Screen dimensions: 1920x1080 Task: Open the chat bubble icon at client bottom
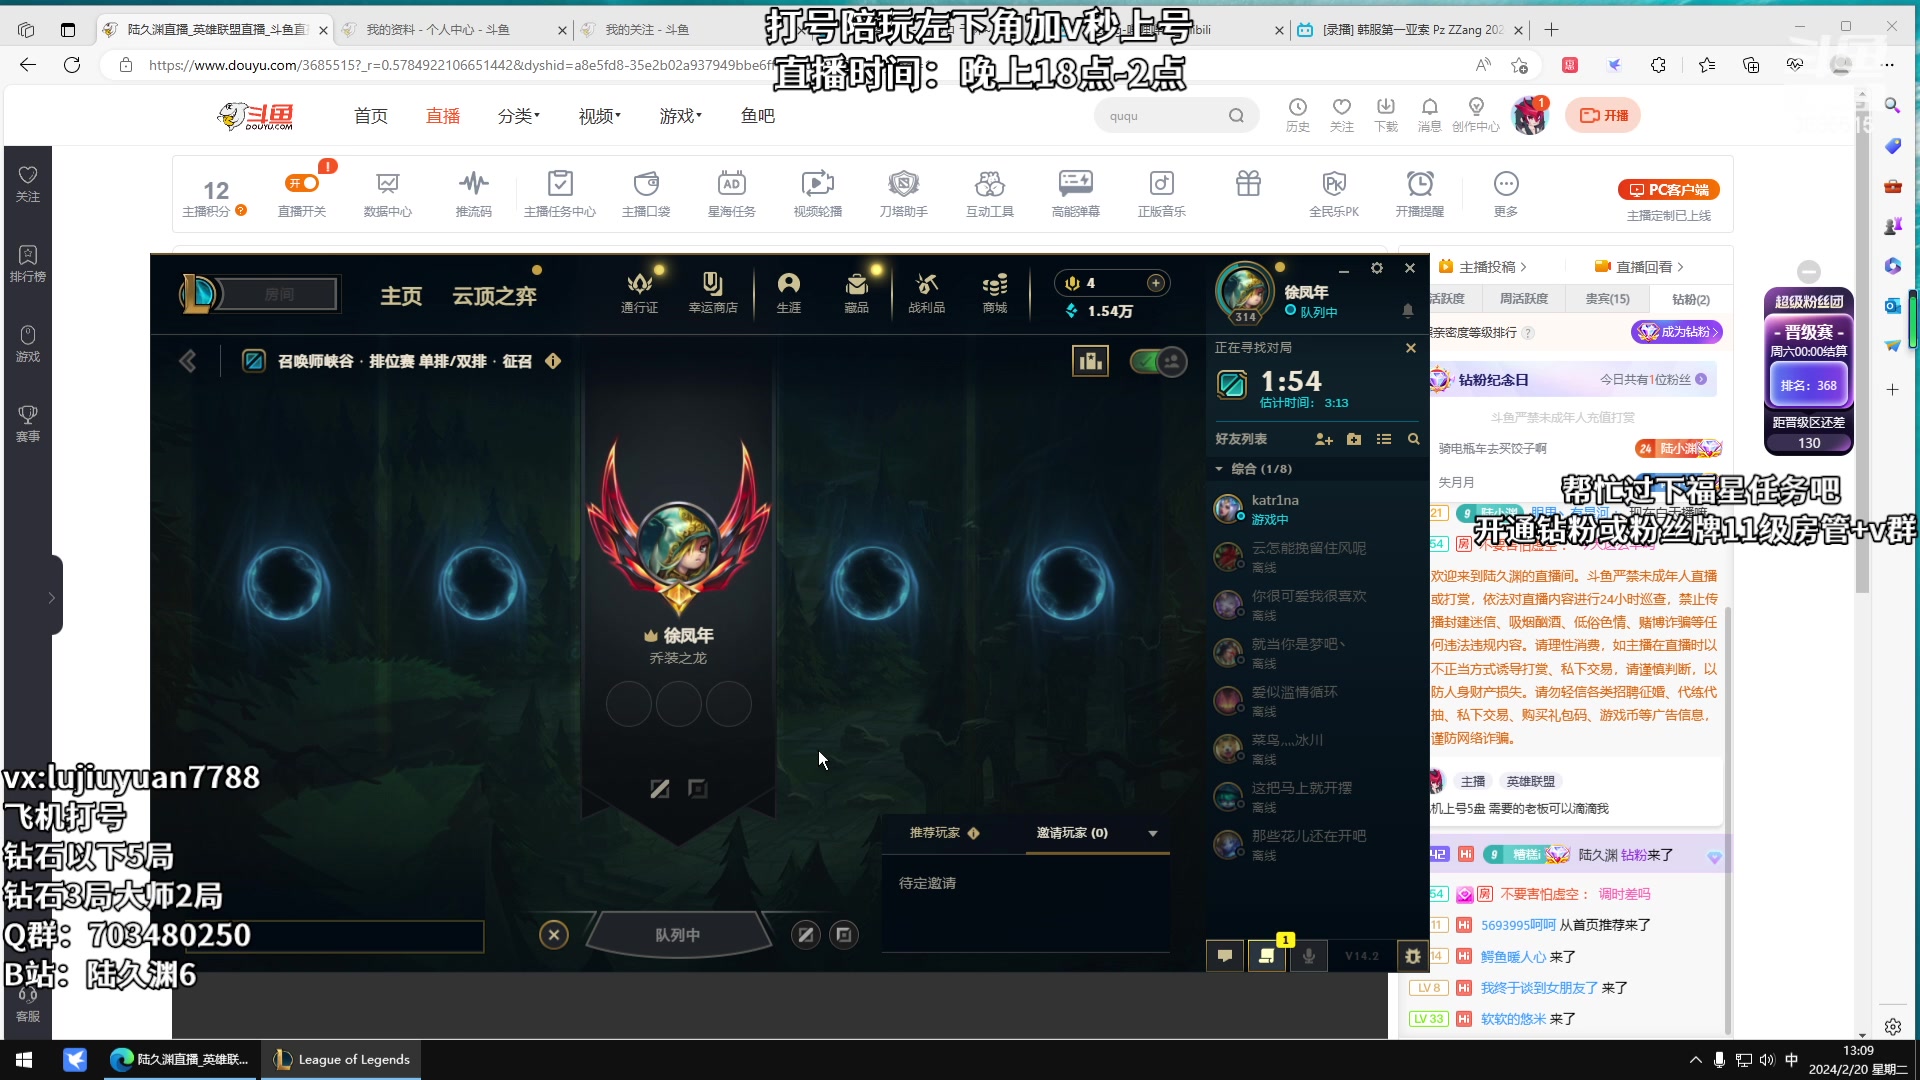click(x=1225, y=956)
